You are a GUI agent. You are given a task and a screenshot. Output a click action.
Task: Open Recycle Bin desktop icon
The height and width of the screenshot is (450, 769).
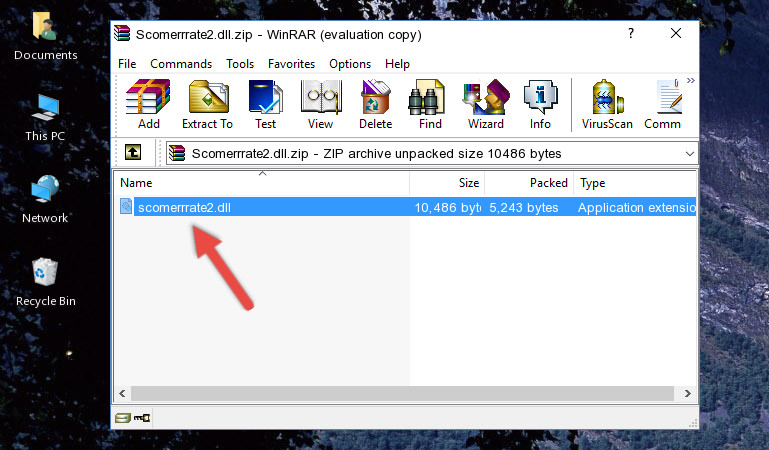click(x=45, y=282)
